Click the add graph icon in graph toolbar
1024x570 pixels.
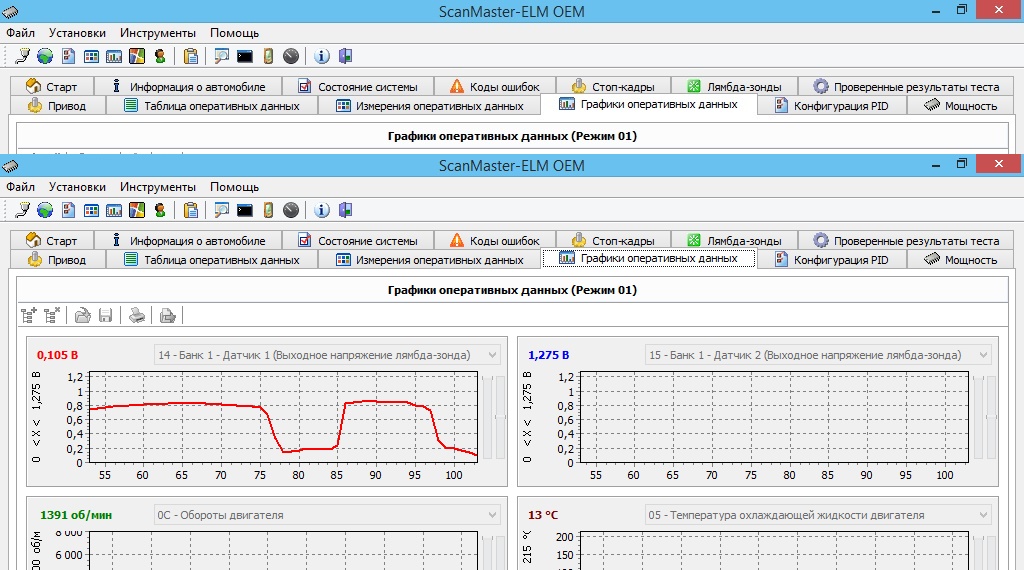[x=29, y=315]
